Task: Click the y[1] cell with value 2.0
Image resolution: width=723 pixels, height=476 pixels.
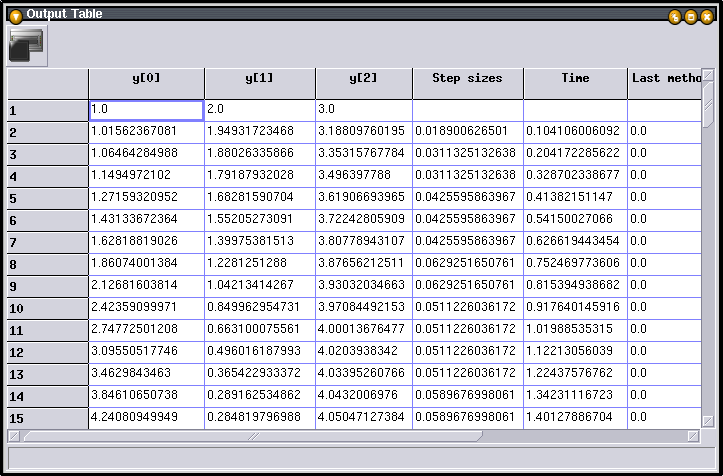Action: pos(259,110)
